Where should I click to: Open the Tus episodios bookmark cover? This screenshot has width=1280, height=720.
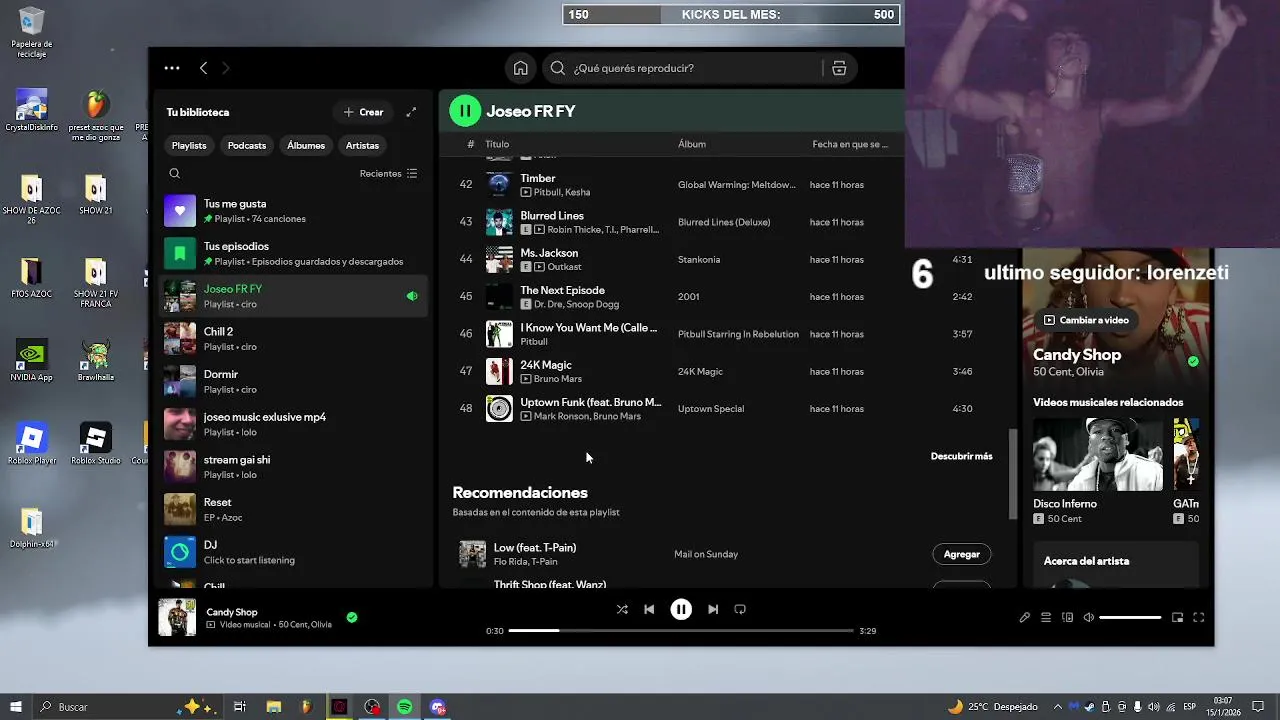point(180,254)
